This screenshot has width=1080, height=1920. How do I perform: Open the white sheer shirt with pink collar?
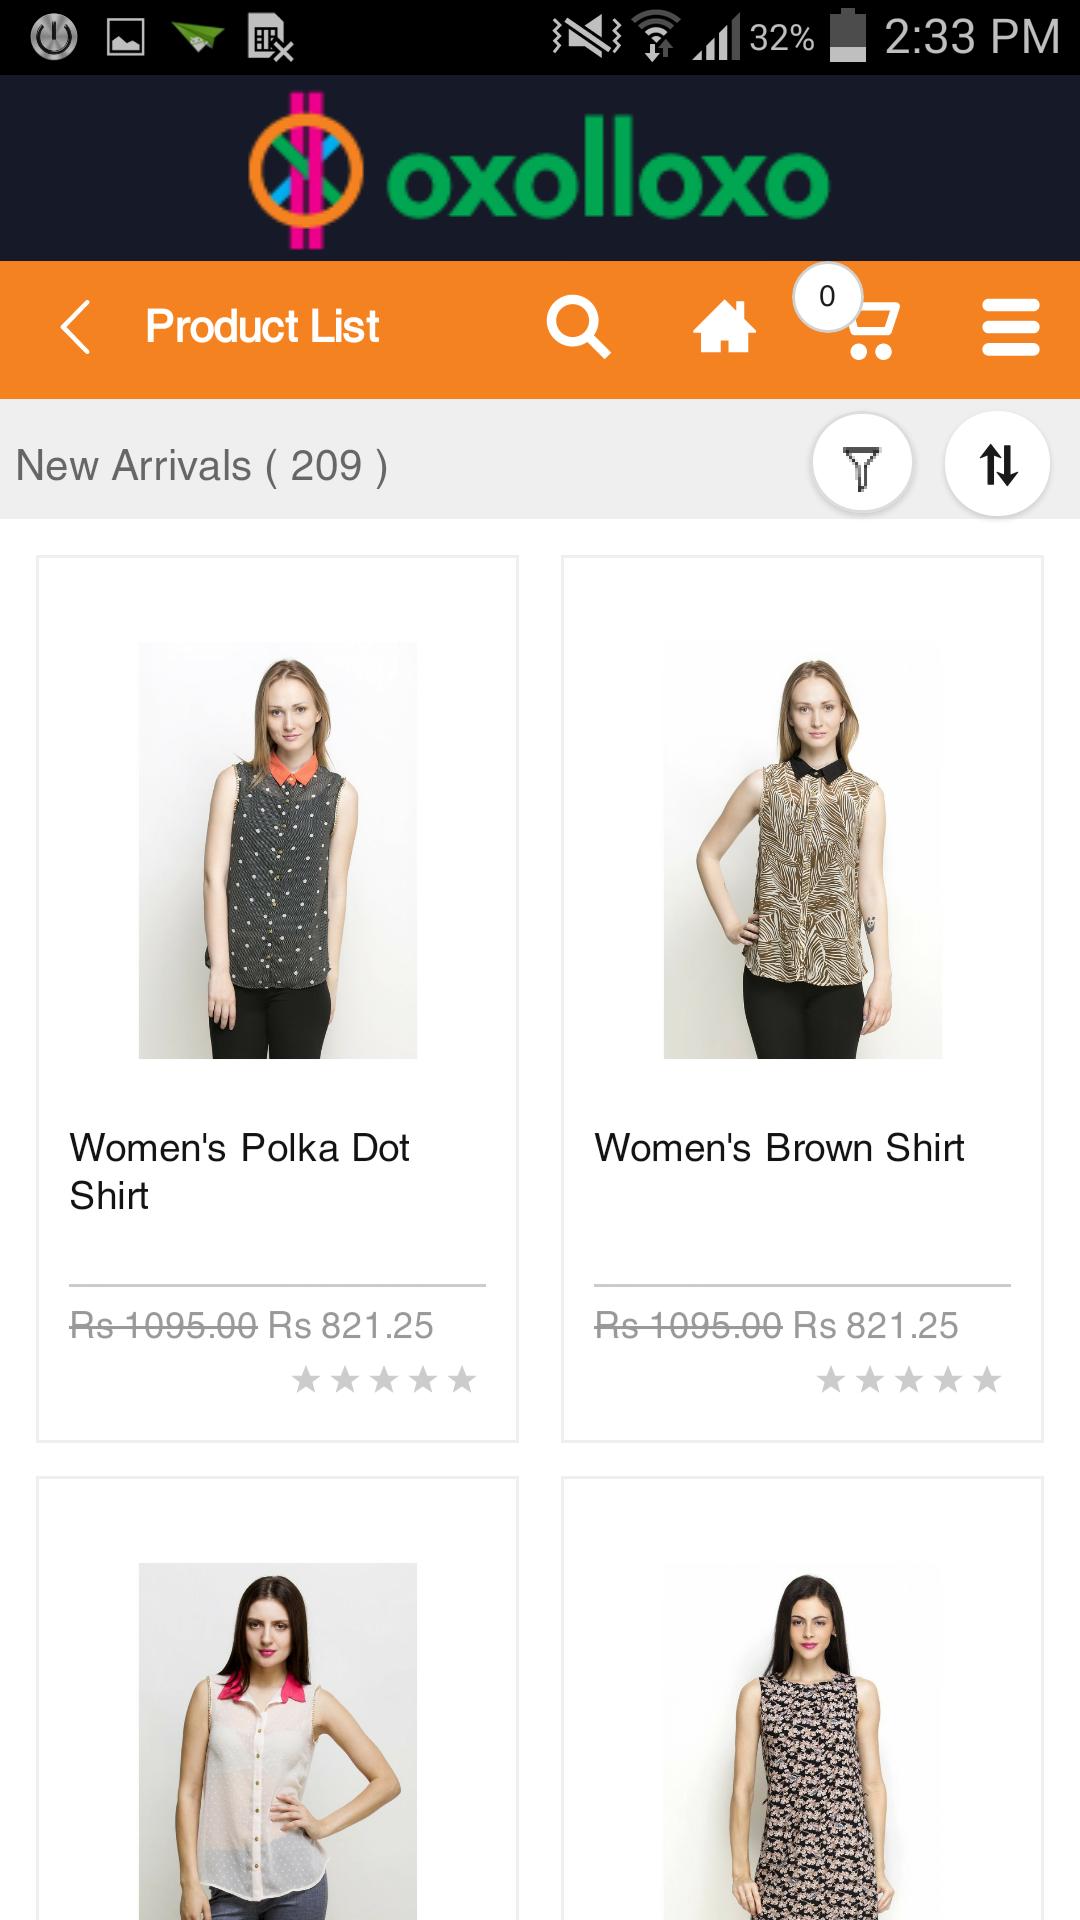(278, 1740)
